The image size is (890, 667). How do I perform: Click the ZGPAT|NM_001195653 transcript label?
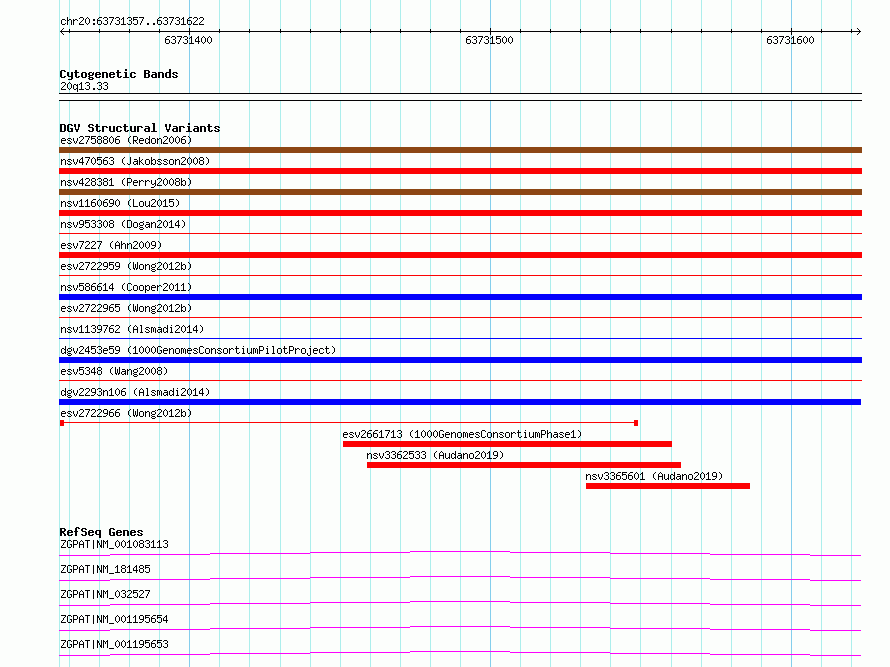(x=114, y=644)
